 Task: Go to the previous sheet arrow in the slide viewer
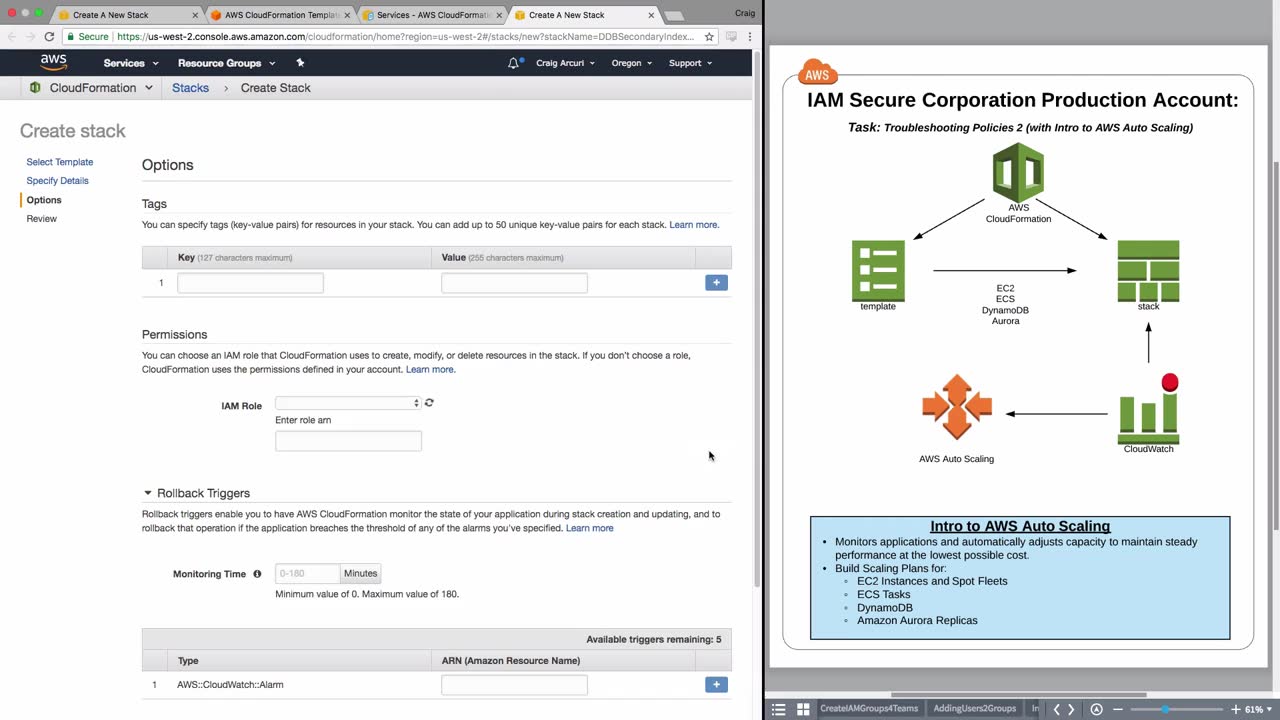click(1056, 709)
